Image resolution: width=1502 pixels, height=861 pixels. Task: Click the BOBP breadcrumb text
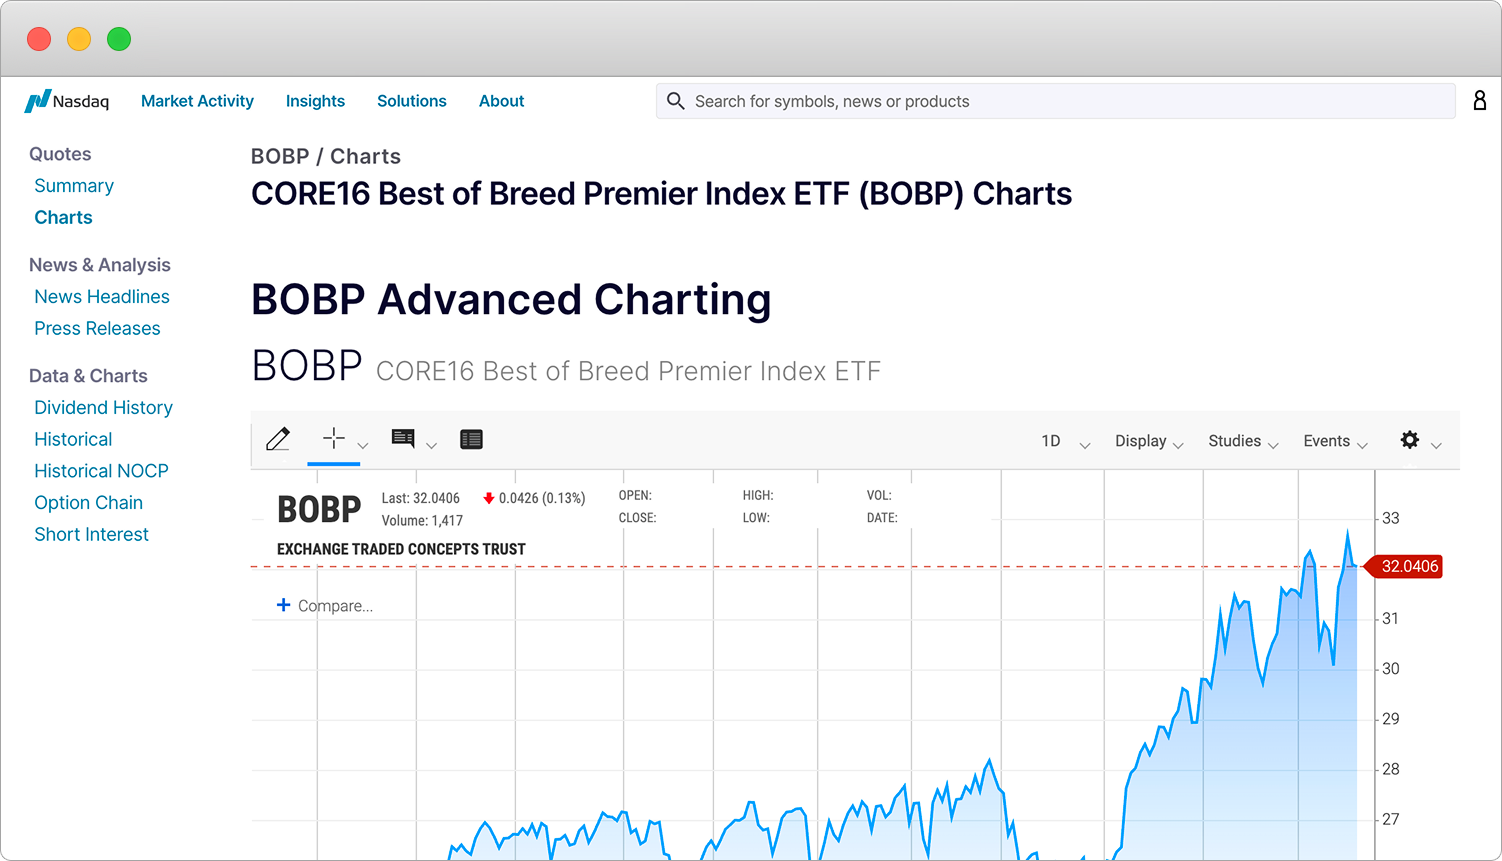click(x=280, y=156)
